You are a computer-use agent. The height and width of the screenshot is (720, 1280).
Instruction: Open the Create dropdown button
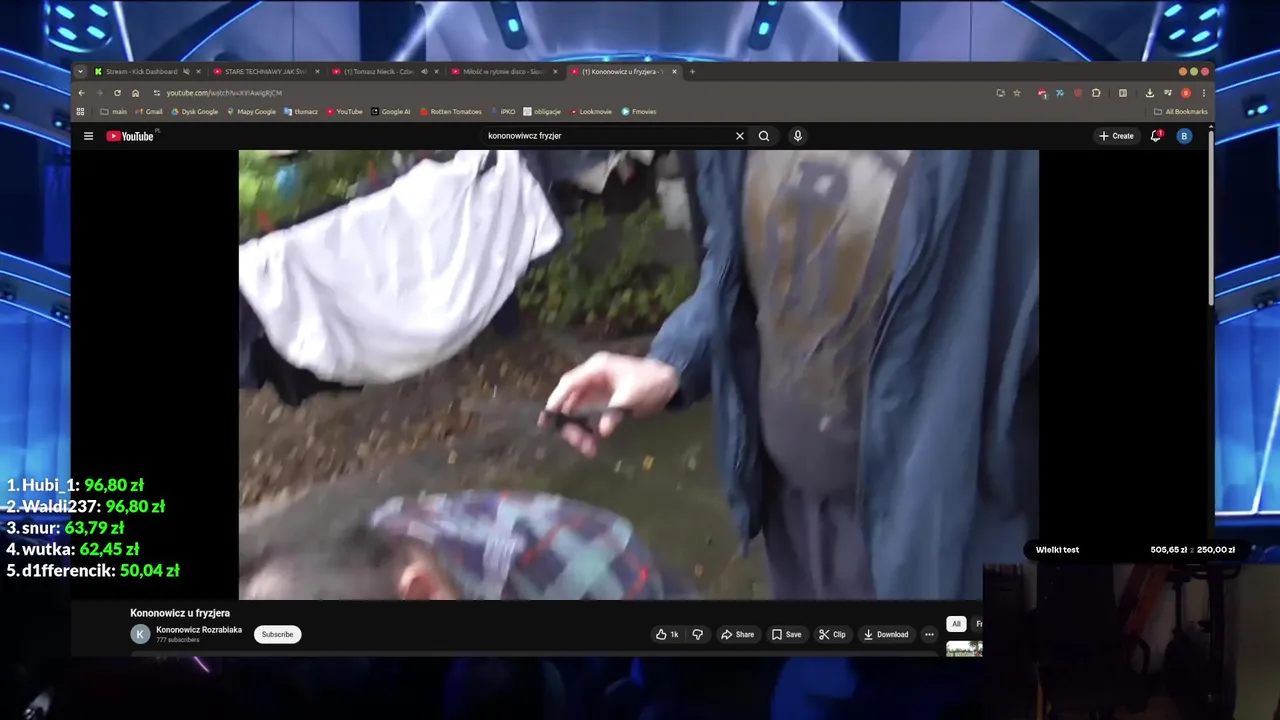coord(1117,136)
